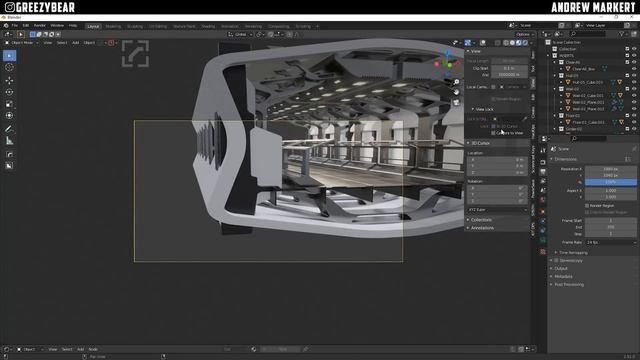This screenshot has height=360, width=640.
Task: Toggle X-ray icon in viewport header
Action: (x=498, y=42)
